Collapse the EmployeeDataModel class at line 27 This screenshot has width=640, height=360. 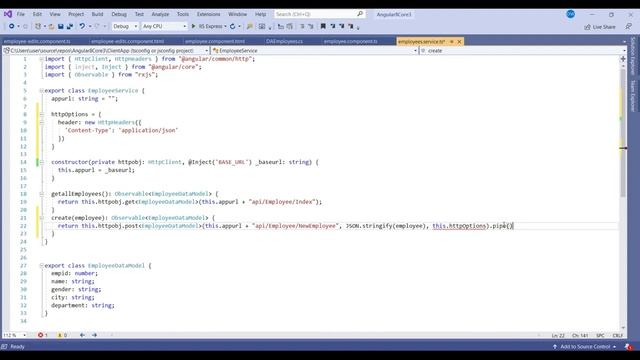click(x=41, y=266)
